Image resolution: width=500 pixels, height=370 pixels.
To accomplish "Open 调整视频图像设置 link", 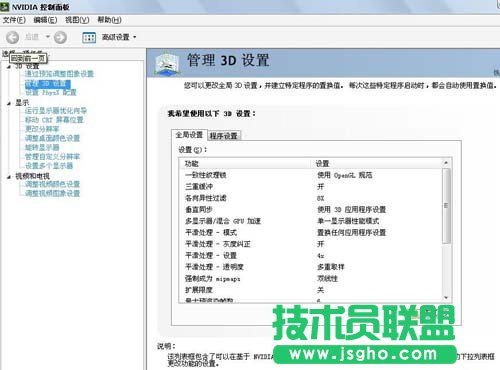I will point(52,193).
